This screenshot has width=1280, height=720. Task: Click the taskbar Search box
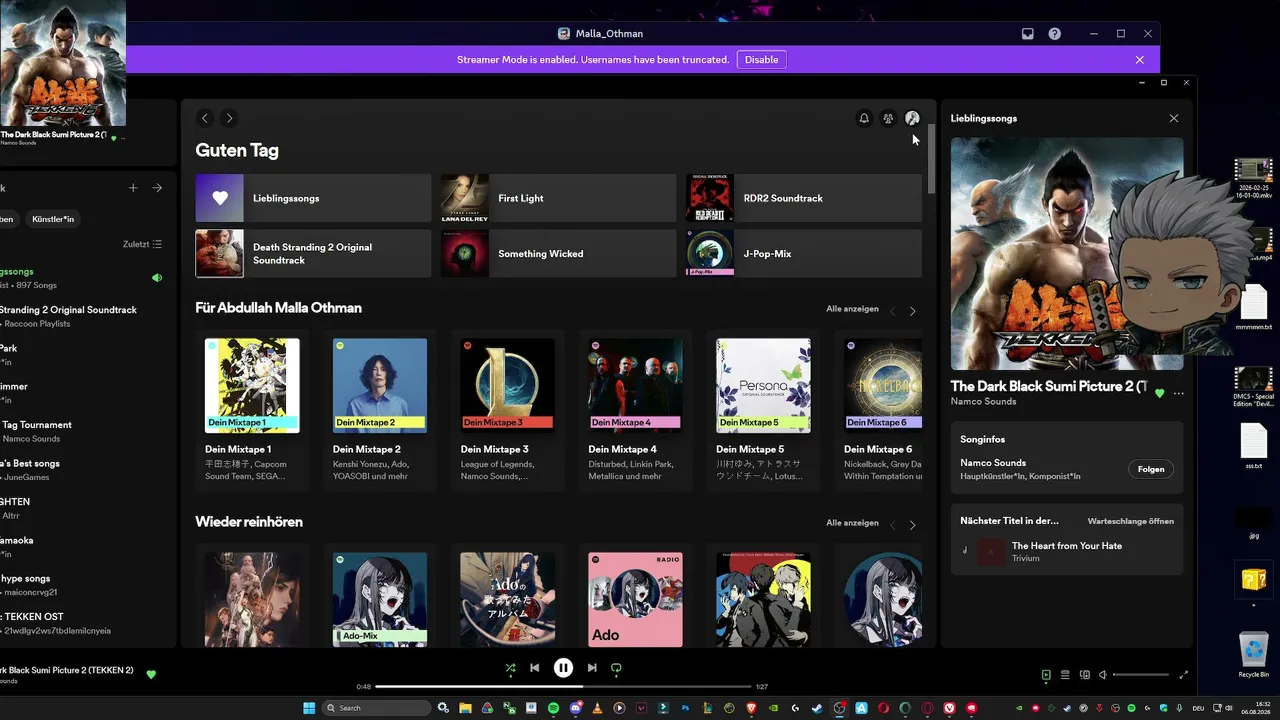pos(378,708)
